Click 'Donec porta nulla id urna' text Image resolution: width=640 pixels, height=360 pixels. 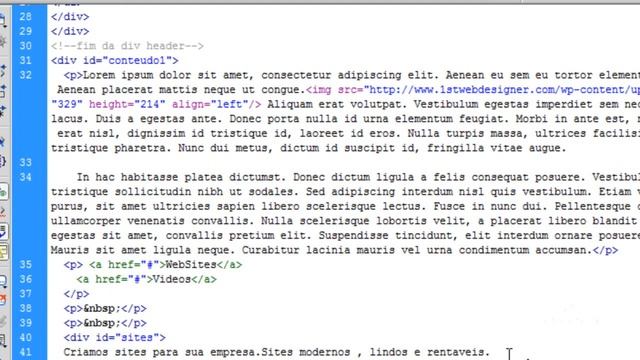(x=309, y=119)
